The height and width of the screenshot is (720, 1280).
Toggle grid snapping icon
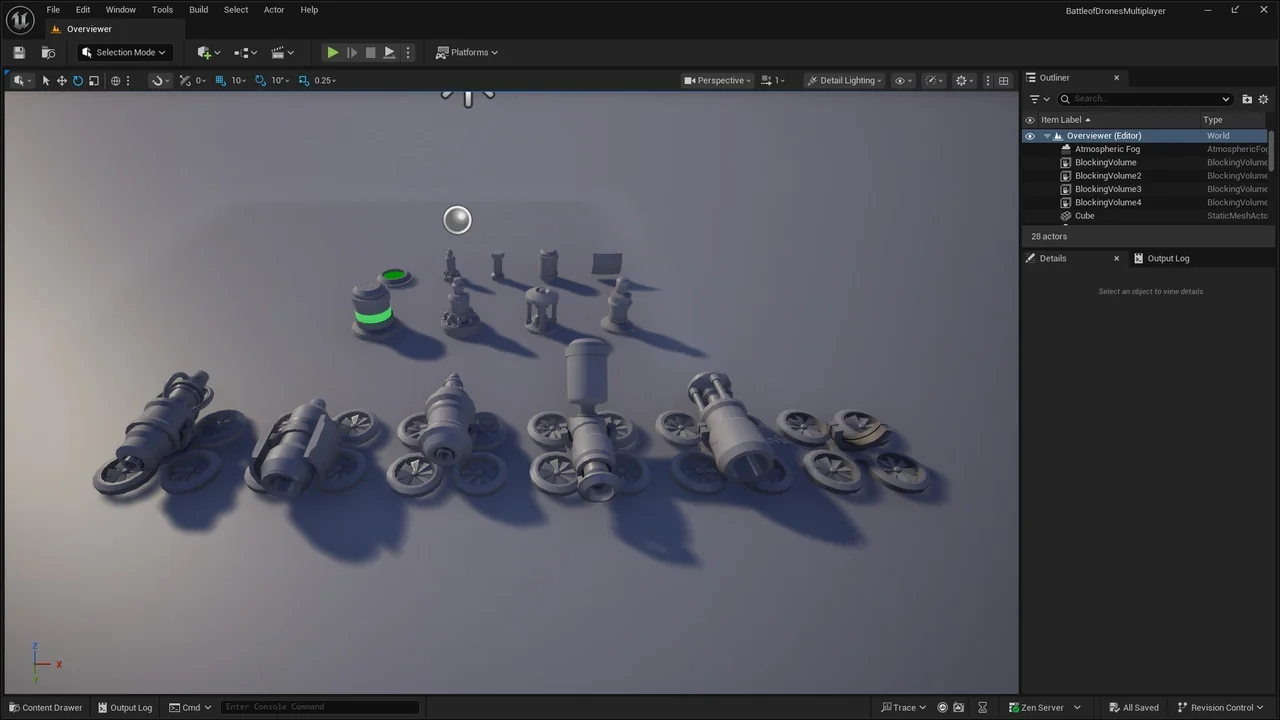pos(221,80)
